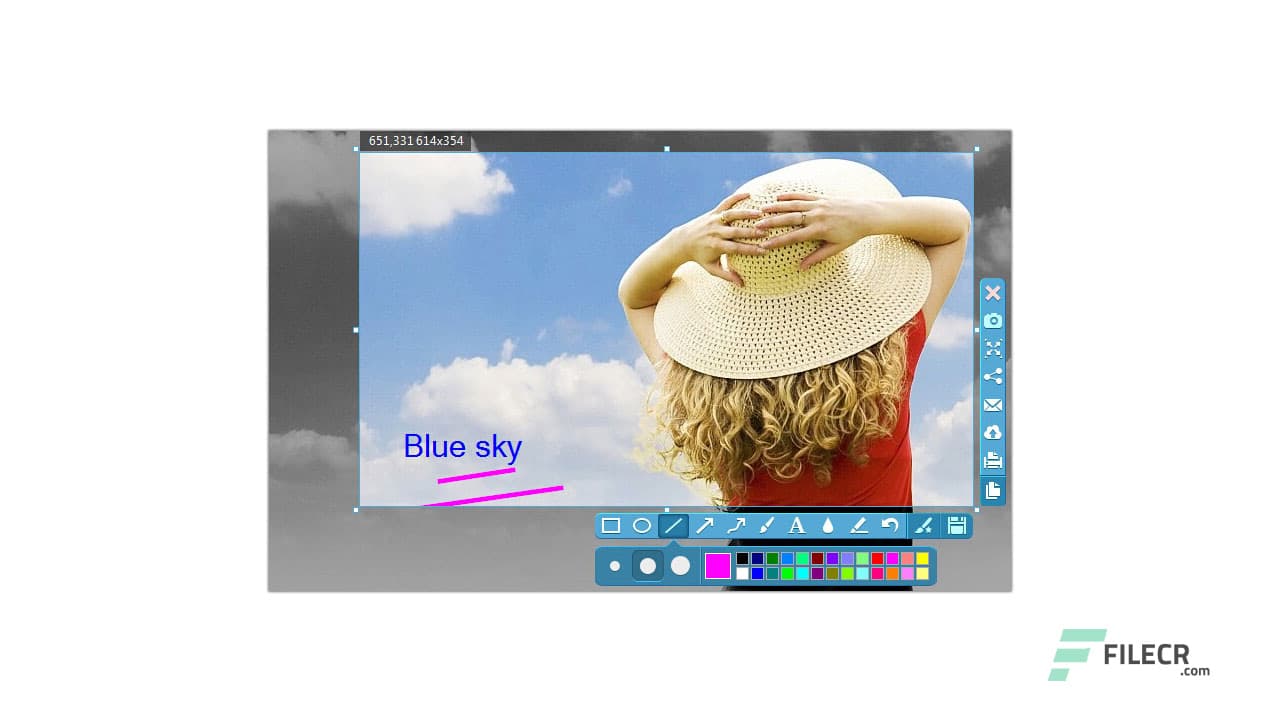
Task: Keep the Line tool selected
Action: 673,525
